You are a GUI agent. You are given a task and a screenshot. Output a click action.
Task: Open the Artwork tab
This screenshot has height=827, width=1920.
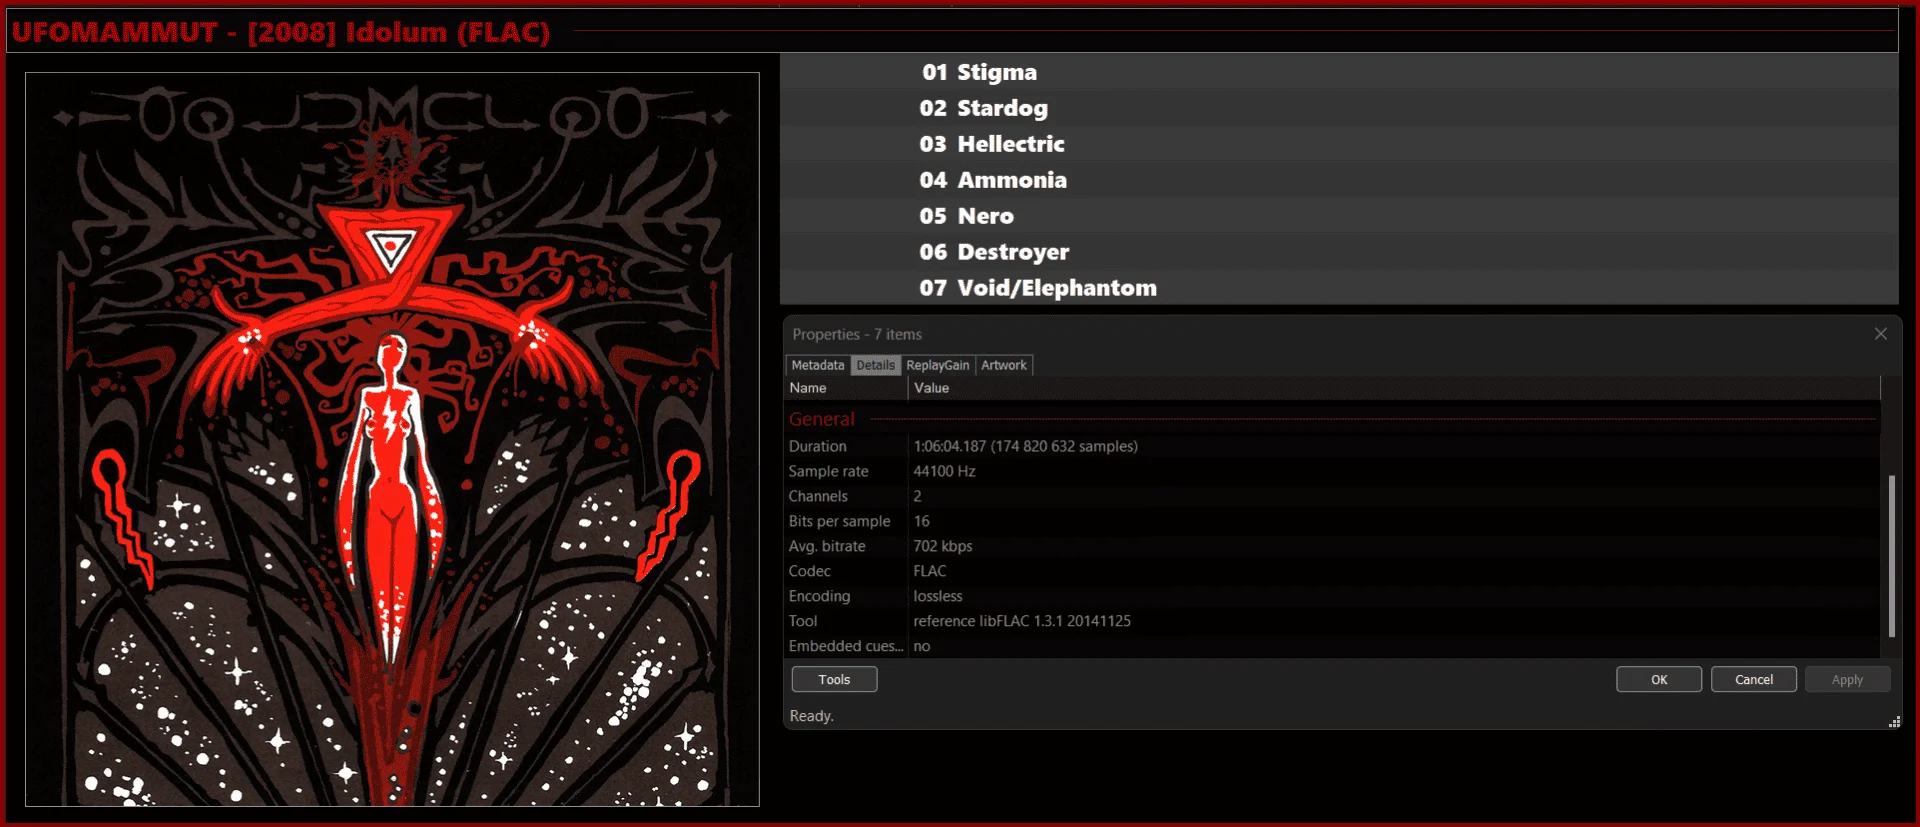click(1003, 365)
